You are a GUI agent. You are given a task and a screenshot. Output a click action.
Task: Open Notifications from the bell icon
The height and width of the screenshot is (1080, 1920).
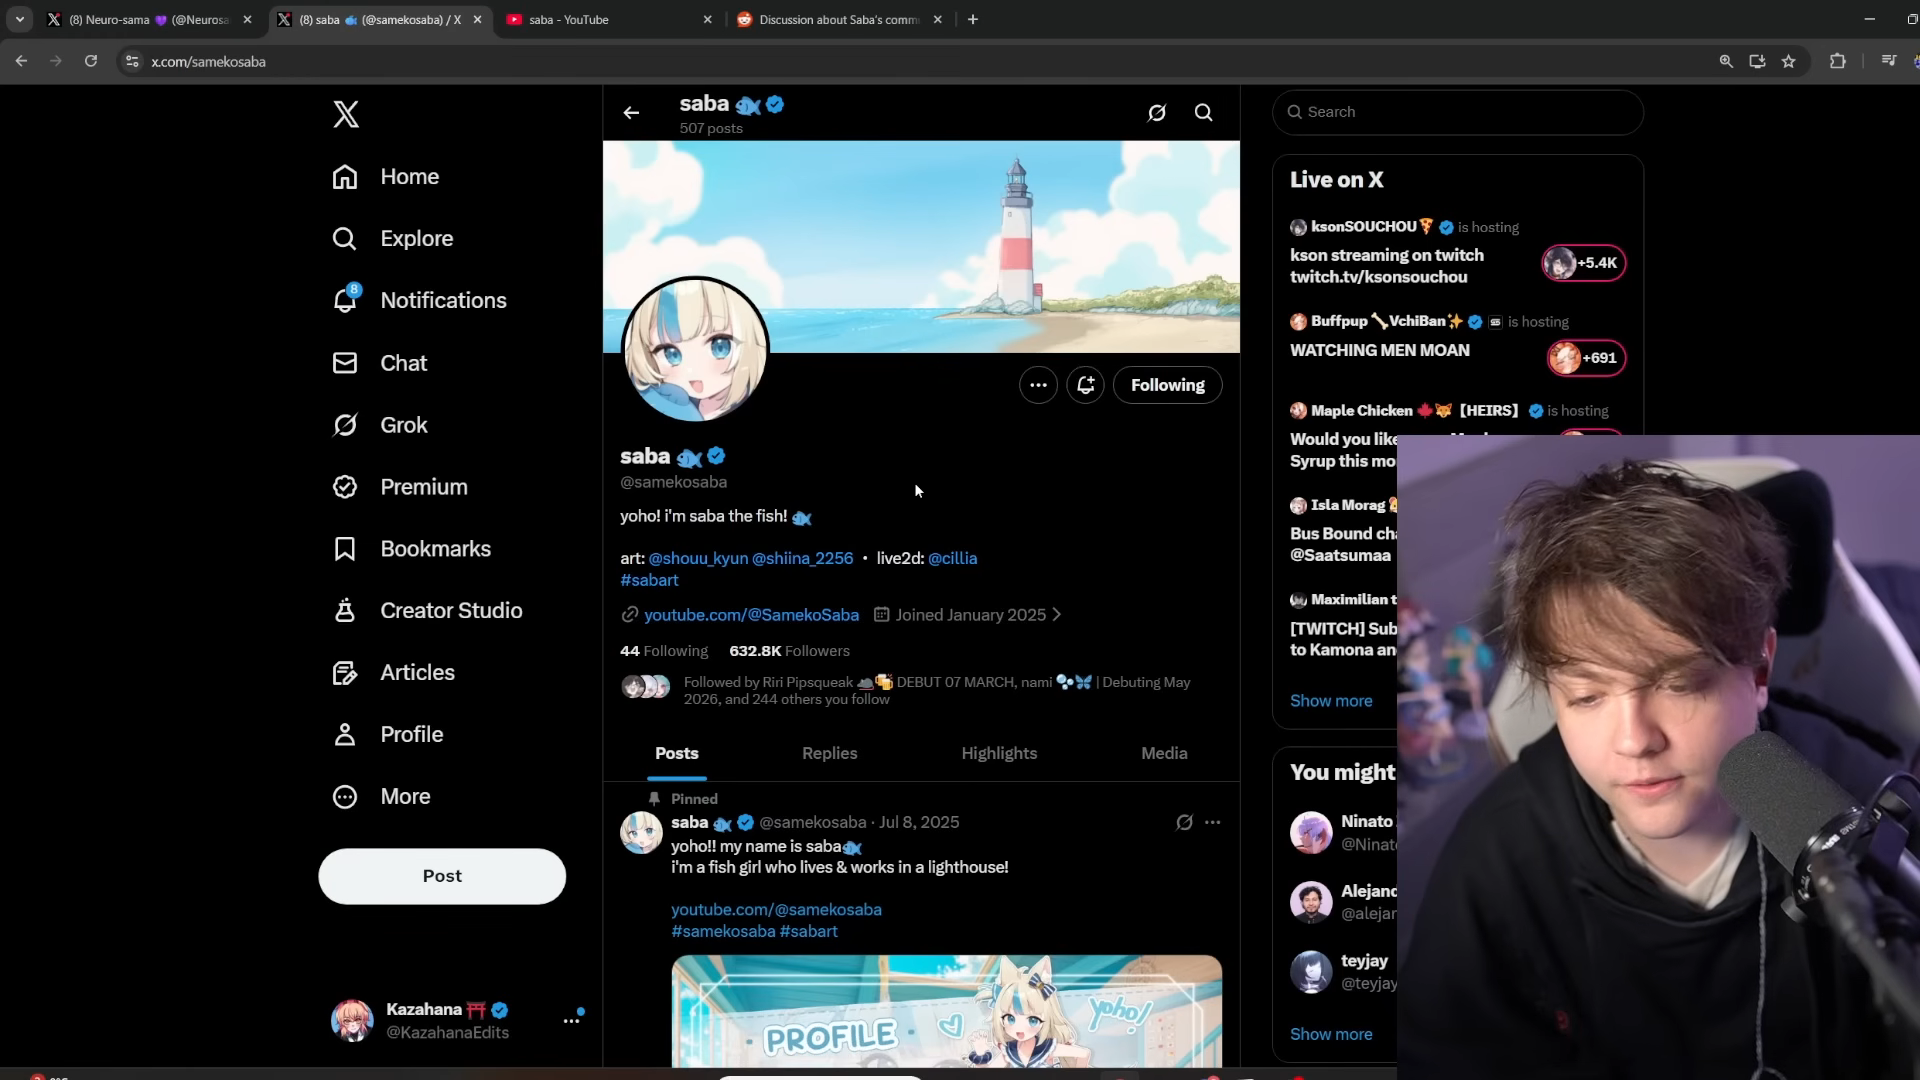coord(345,300)
